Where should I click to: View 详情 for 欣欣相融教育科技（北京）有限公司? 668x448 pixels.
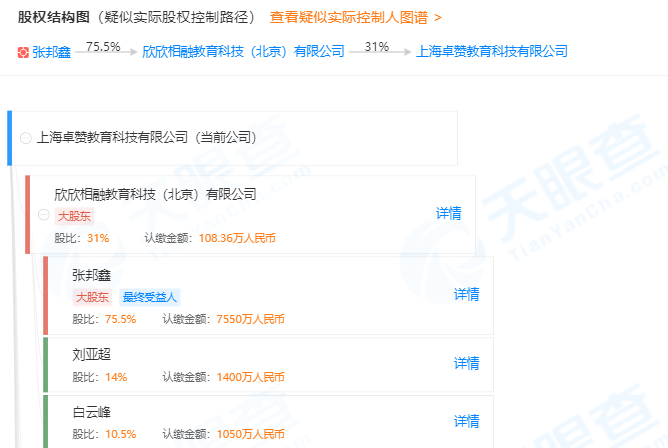pyautogui.click(x=448, y=213)
